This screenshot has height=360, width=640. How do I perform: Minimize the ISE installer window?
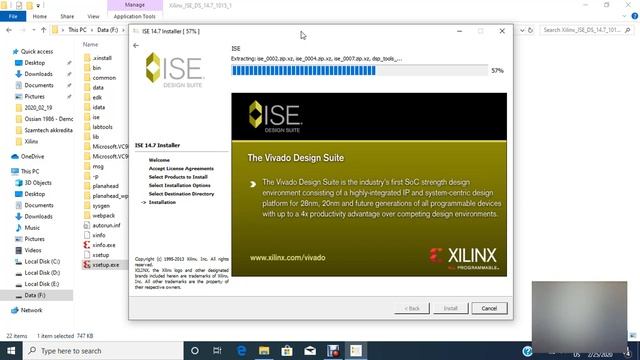pos(460,31)
